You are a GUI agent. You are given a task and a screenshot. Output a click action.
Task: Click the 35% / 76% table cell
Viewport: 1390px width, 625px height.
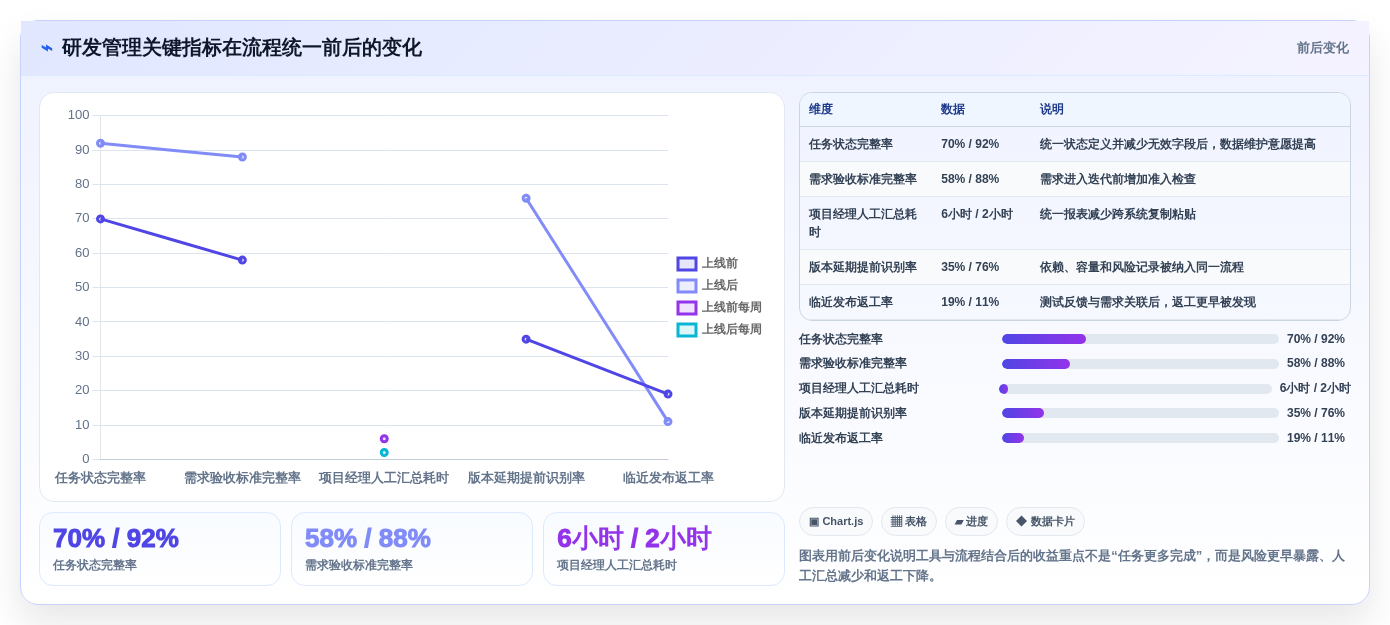[x=970, y=267]
